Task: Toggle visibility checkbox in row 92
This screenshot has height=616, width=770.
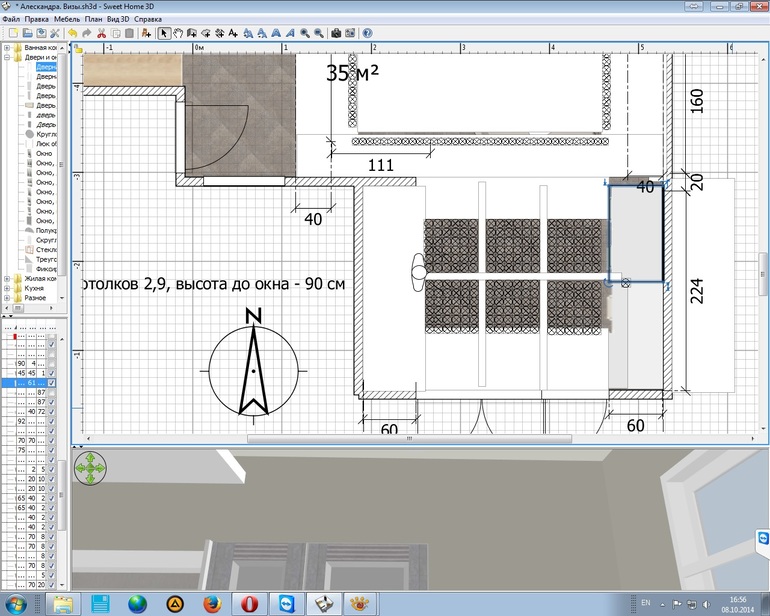Action: (x=52, y=421)
